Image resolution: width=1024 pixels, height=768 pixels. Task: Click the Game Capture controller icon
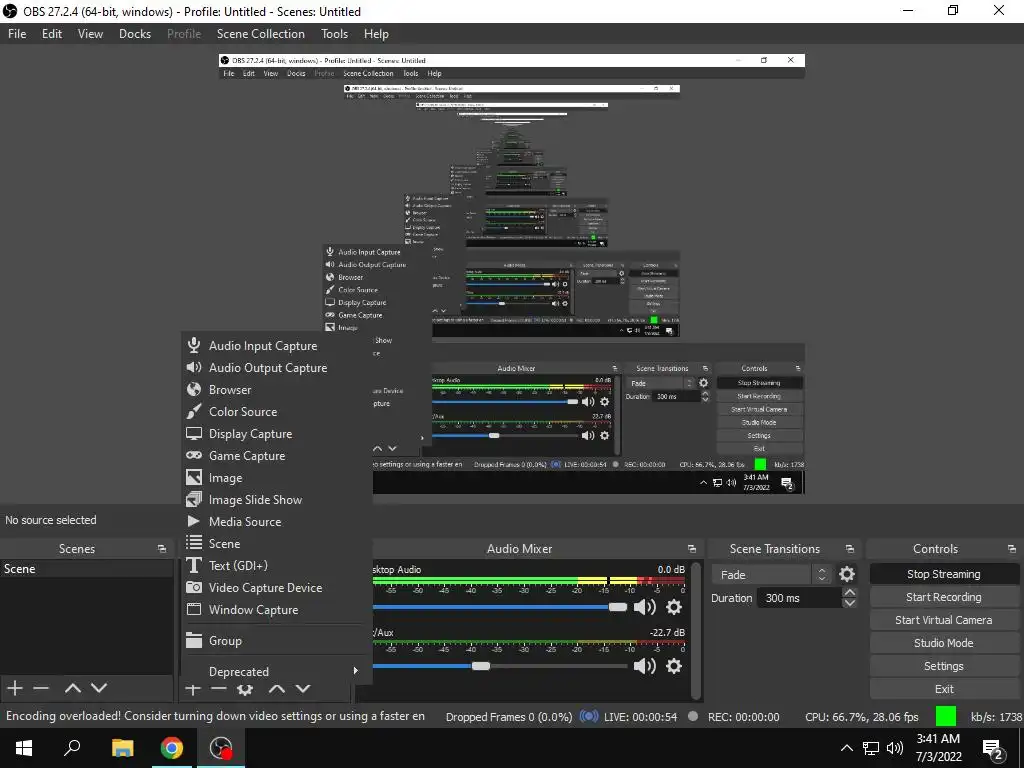click(x=193, y=455)
